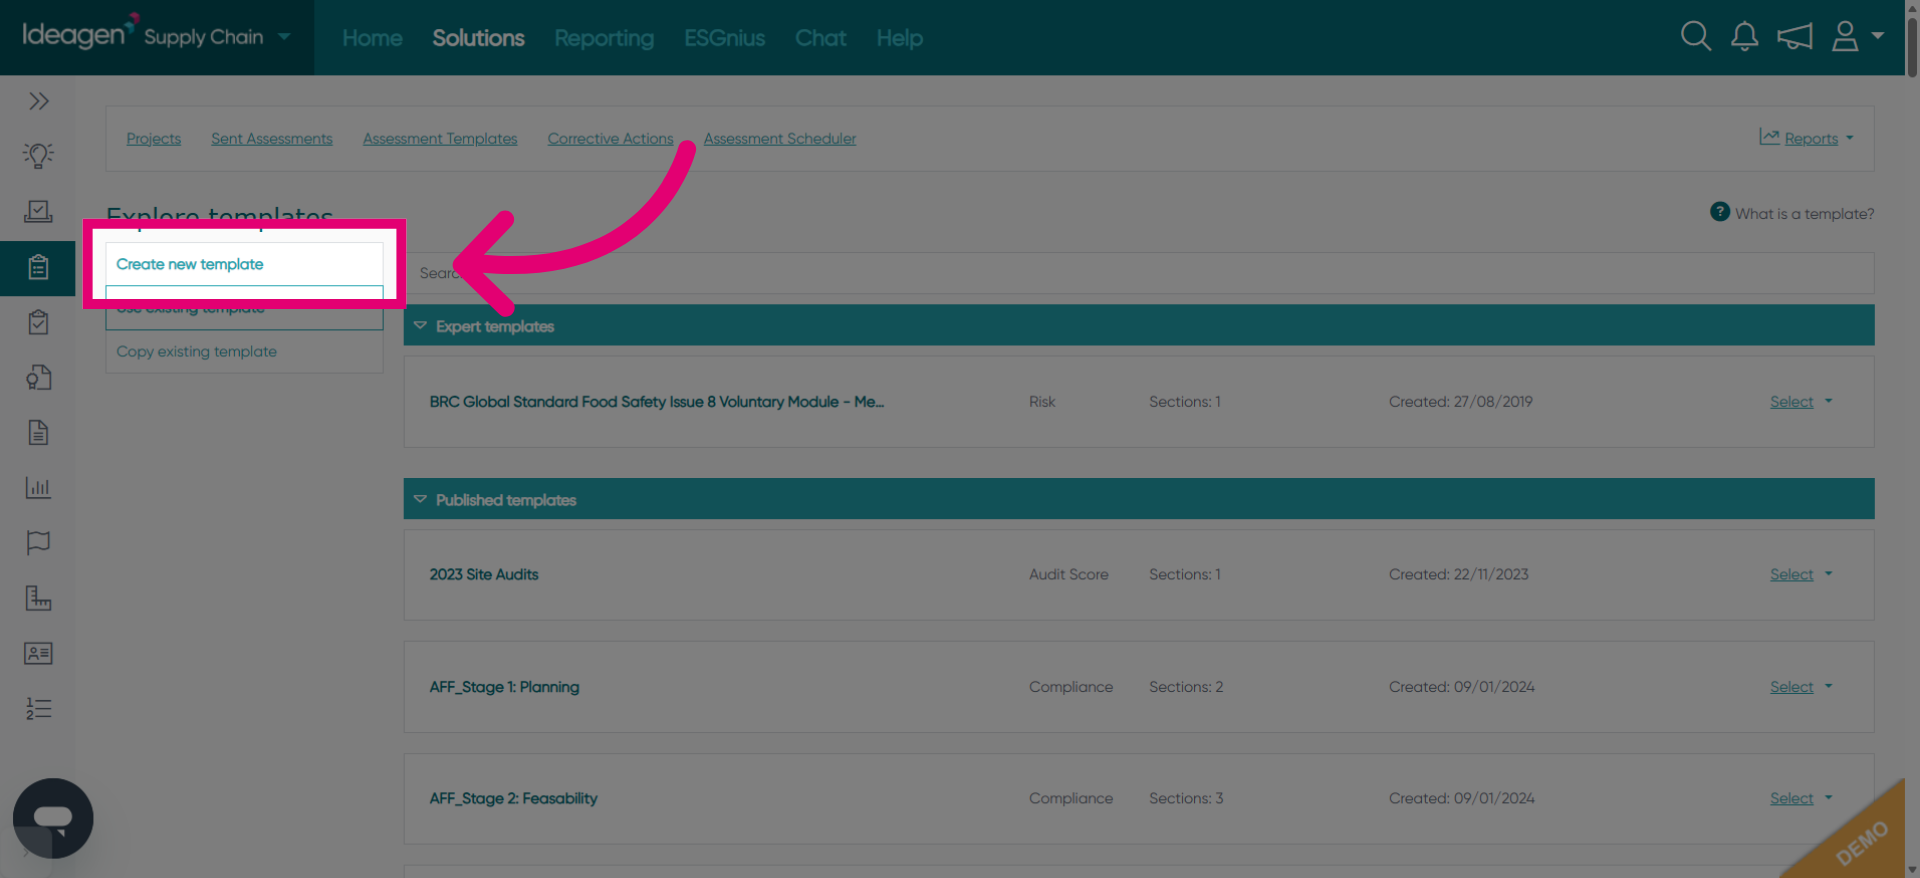This screenshot has height=878, width=1920.
Task: Click the 'AFF_Stage 2: Feasability' template name
Action: 513,799
